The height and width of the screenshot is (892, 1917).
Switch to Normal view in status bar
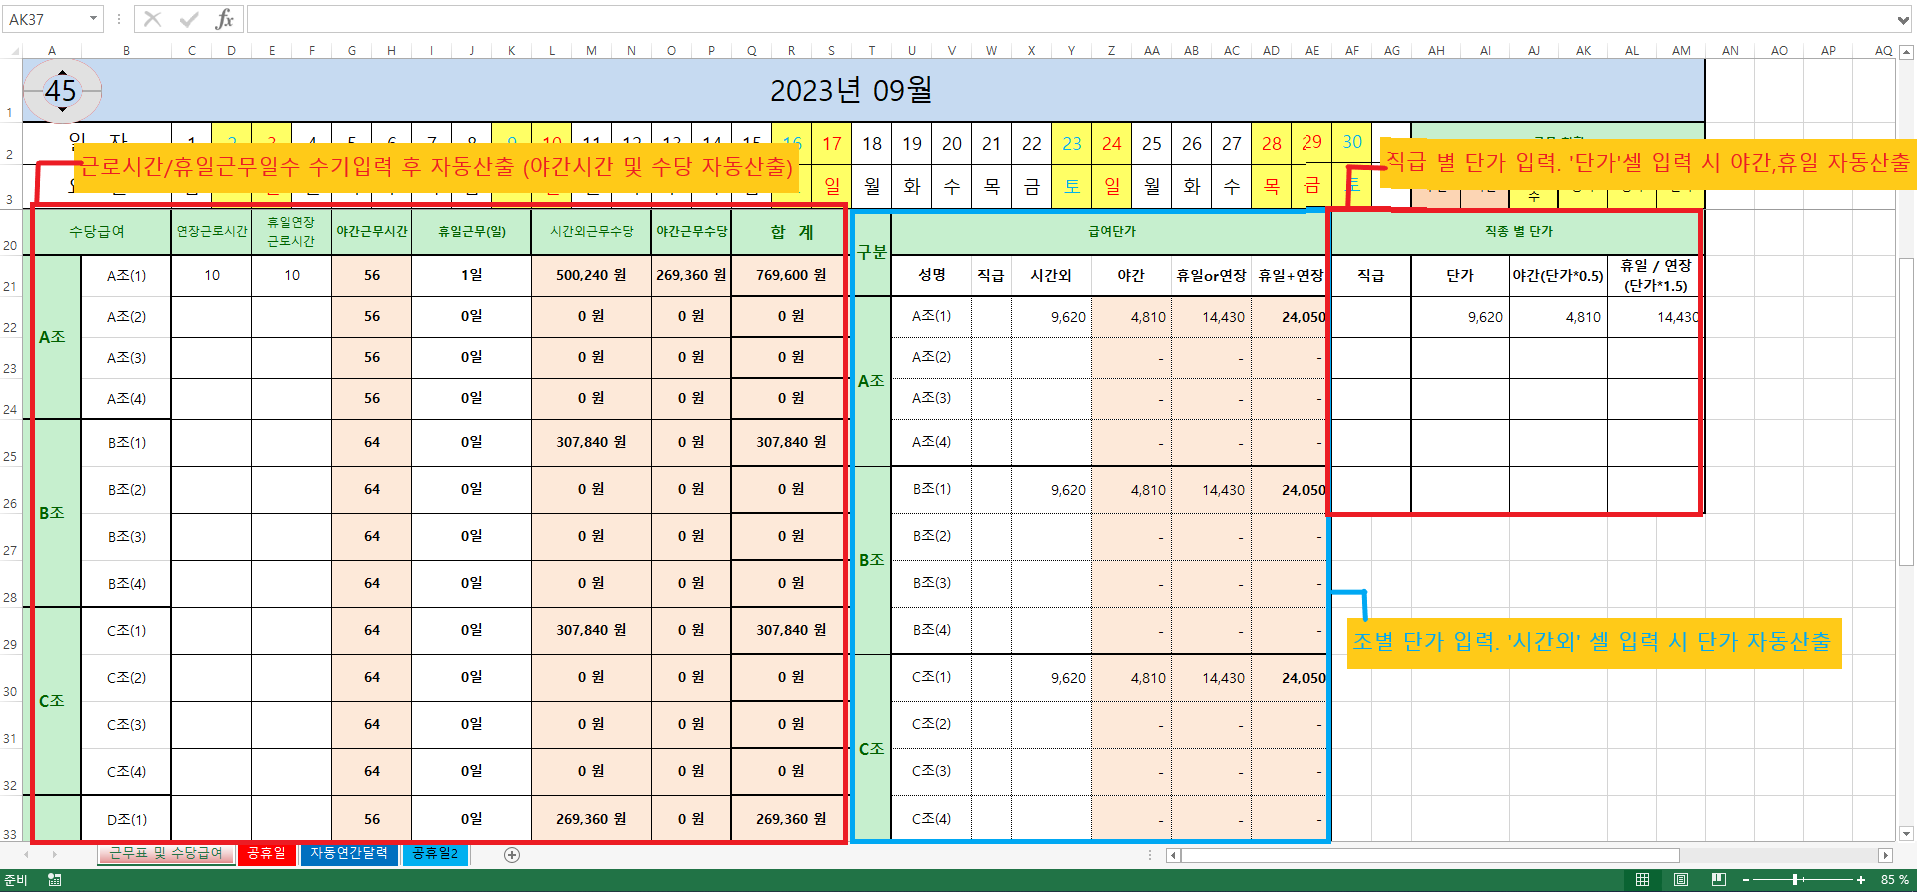1642,880
